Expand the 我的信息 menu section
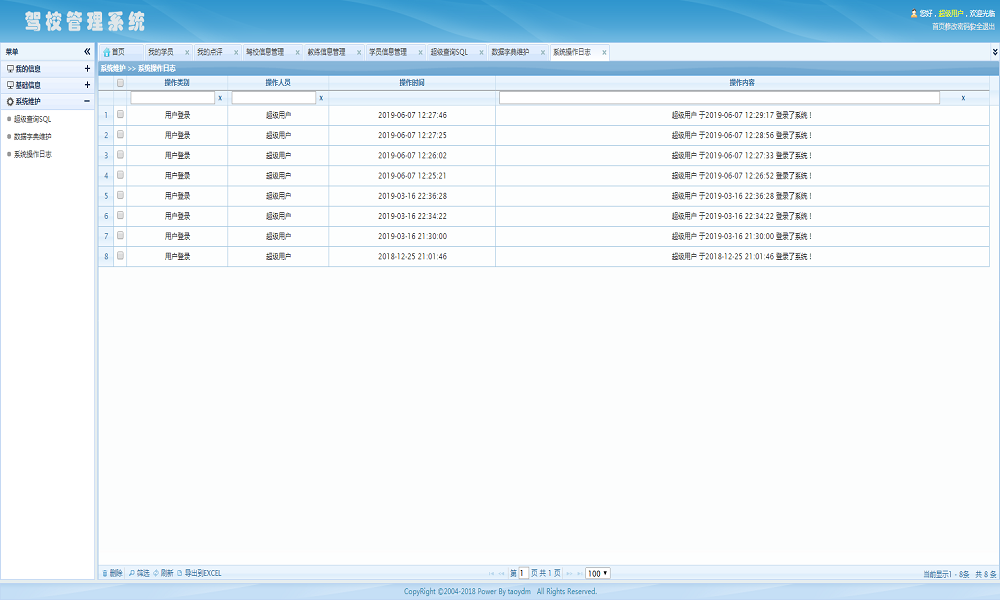1000x600 pixels. [x=87, y=69]
